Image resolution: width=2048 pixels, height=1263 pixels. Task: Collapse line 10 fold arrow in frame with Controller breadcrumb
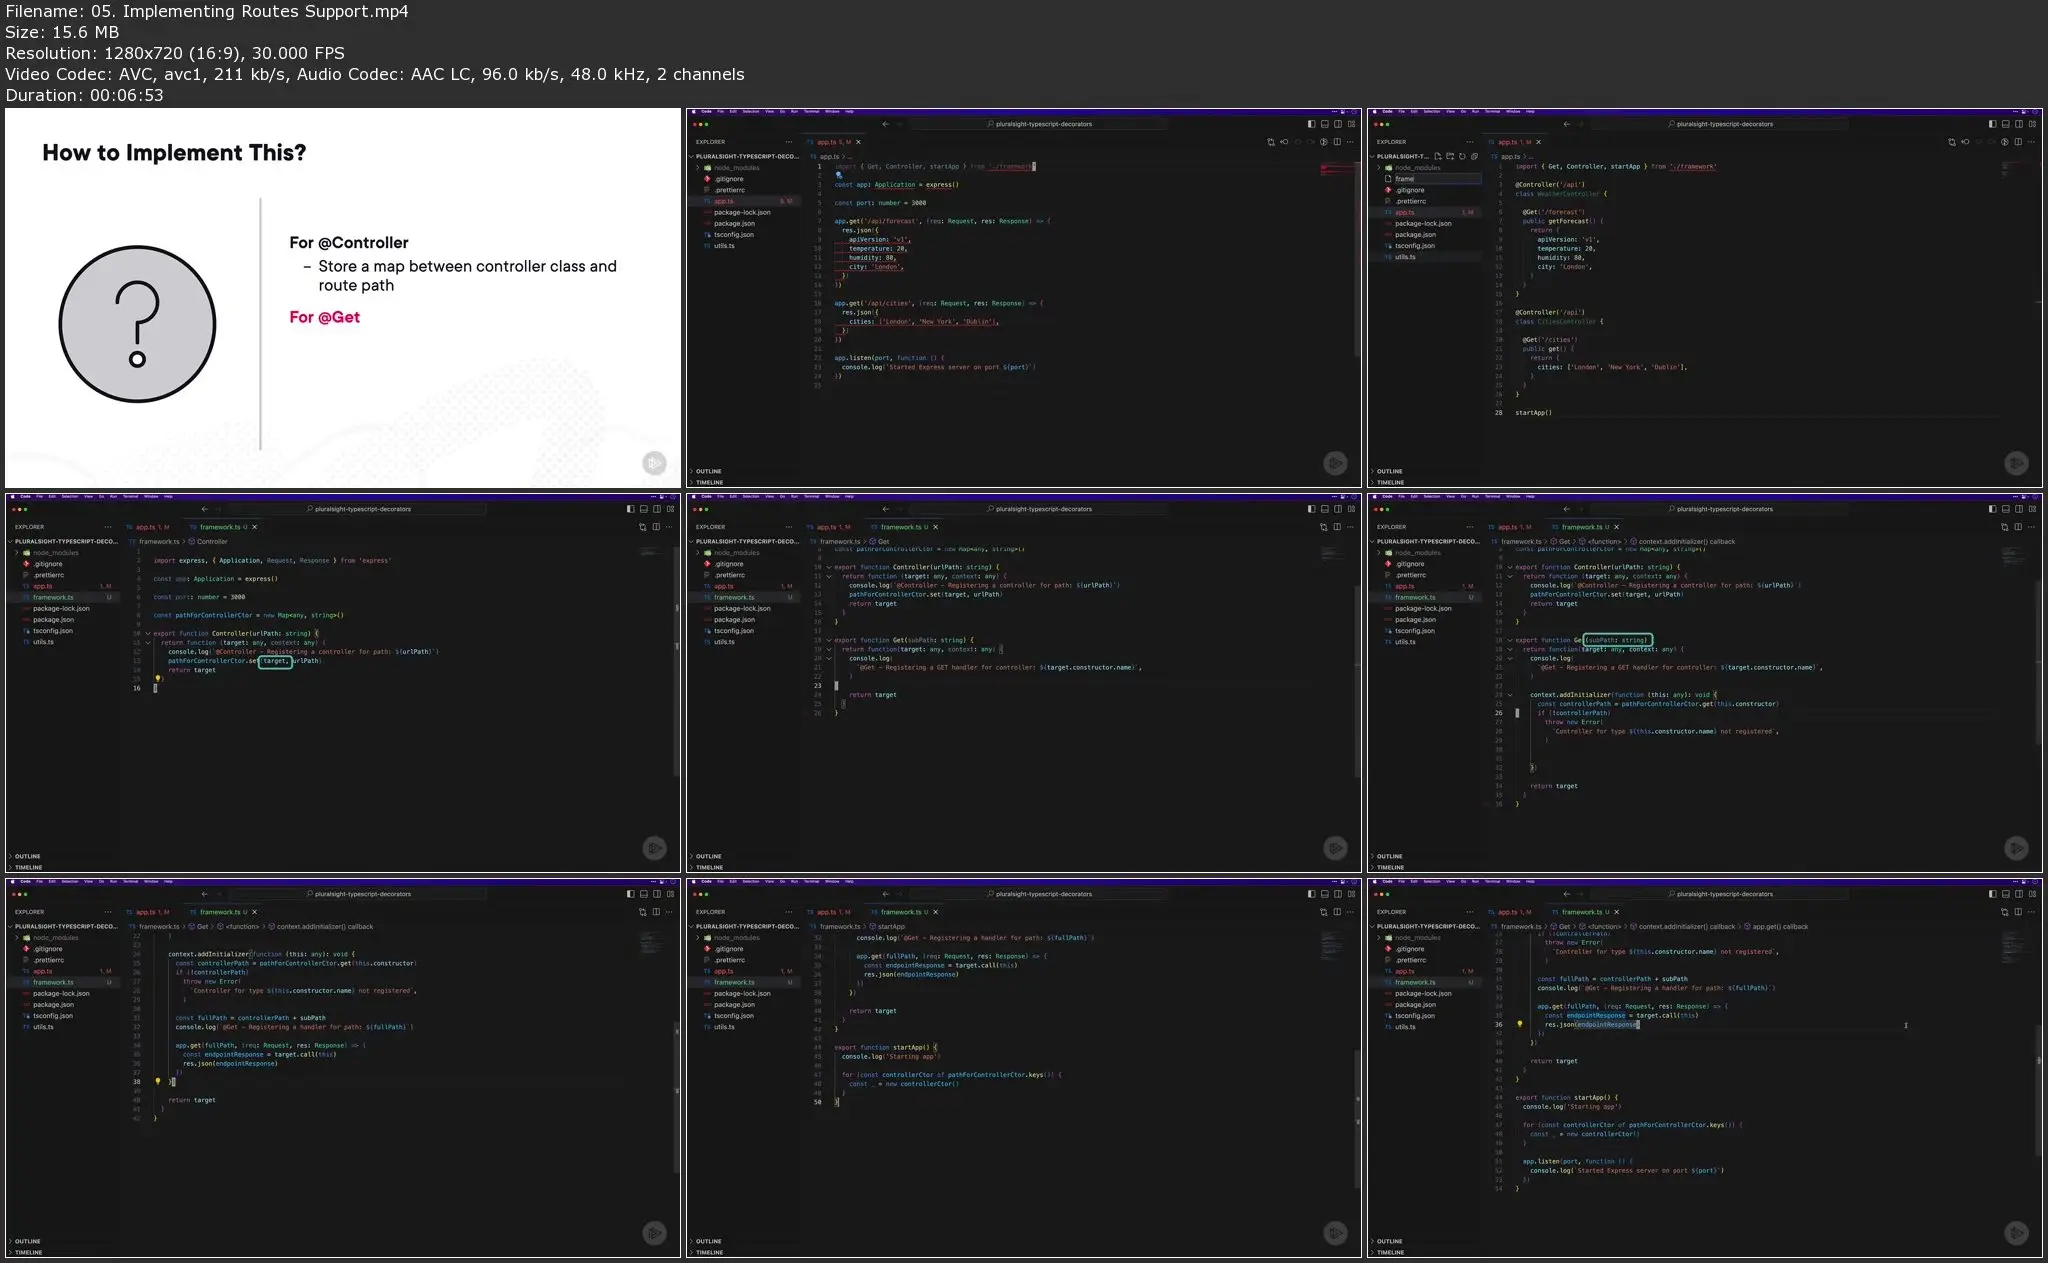point(148,633)
